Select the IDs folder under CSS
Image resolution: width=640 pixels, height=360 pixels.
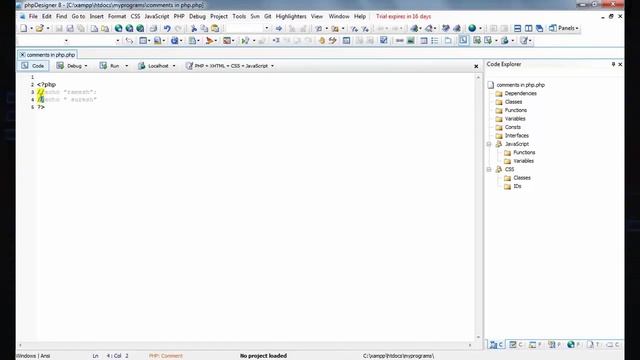click(x=517, y=186)
